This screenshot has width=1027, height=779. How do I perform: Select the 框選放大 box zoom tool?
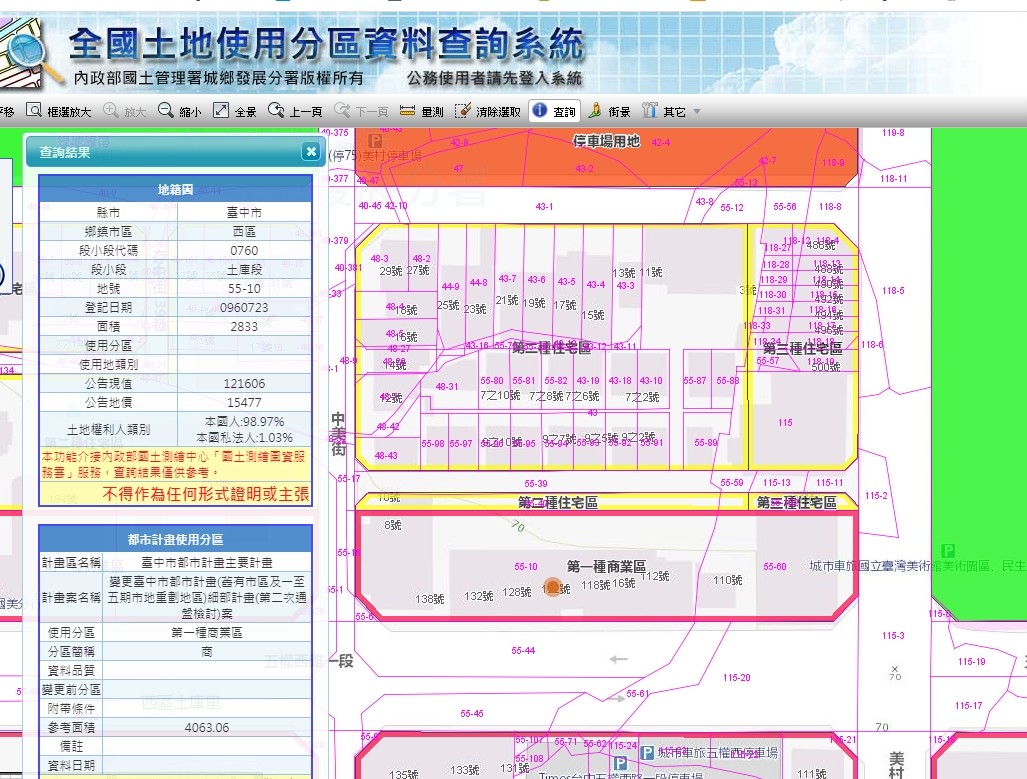59,111
